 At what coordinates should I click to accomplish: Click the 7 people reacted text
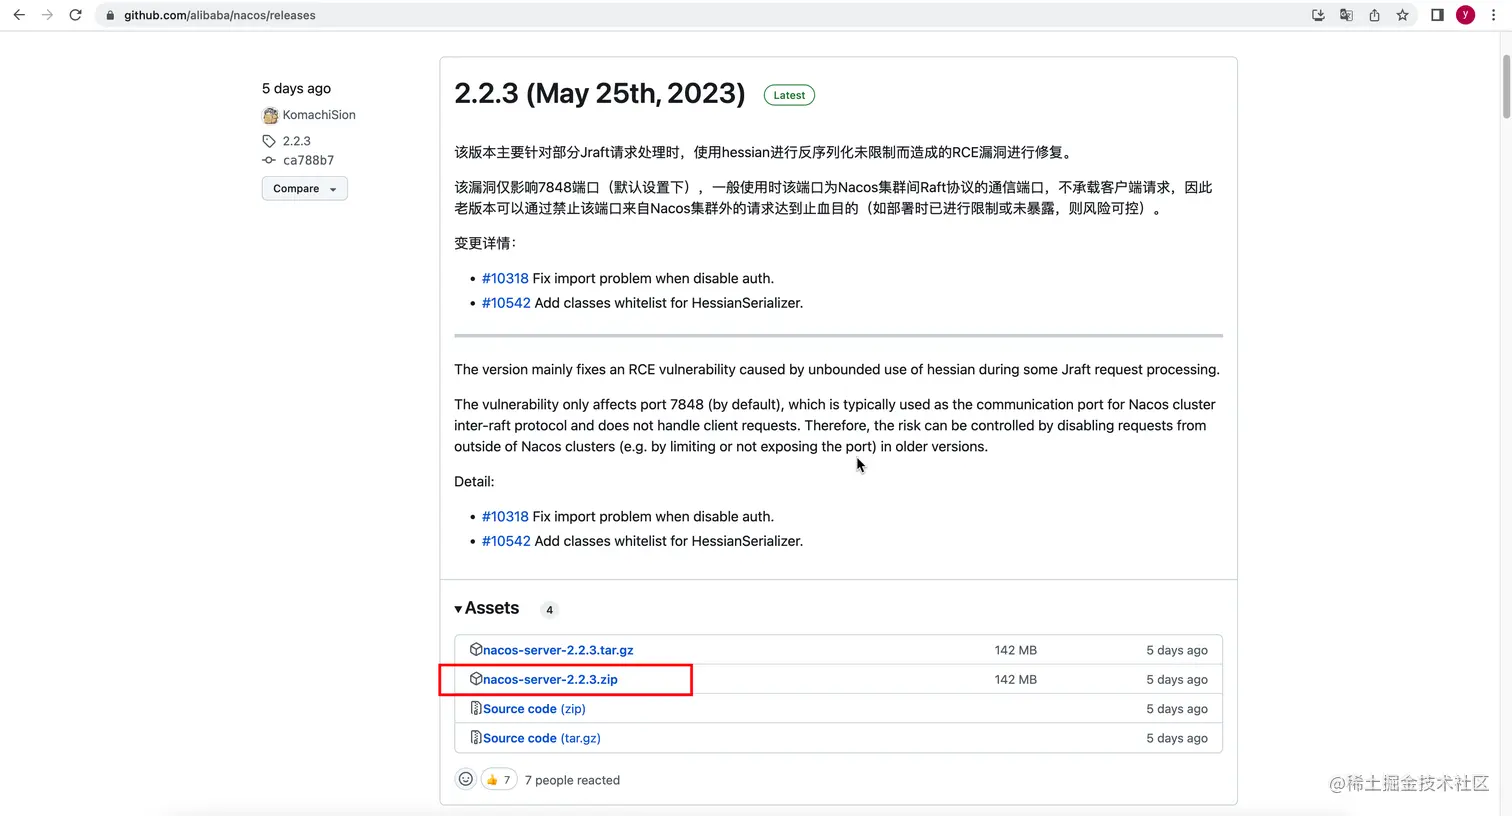[x=572, y=780]
